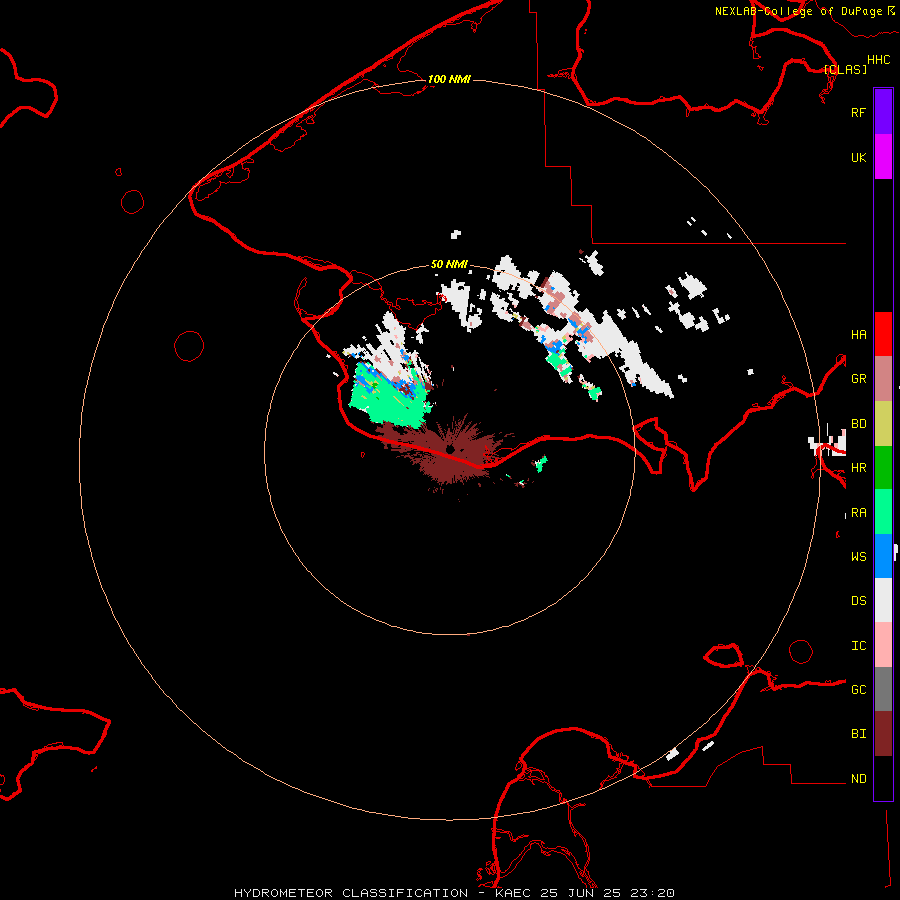This screenshot has width=900, height=900.
Task: Click the HR legend label
Action: [858, 468]
